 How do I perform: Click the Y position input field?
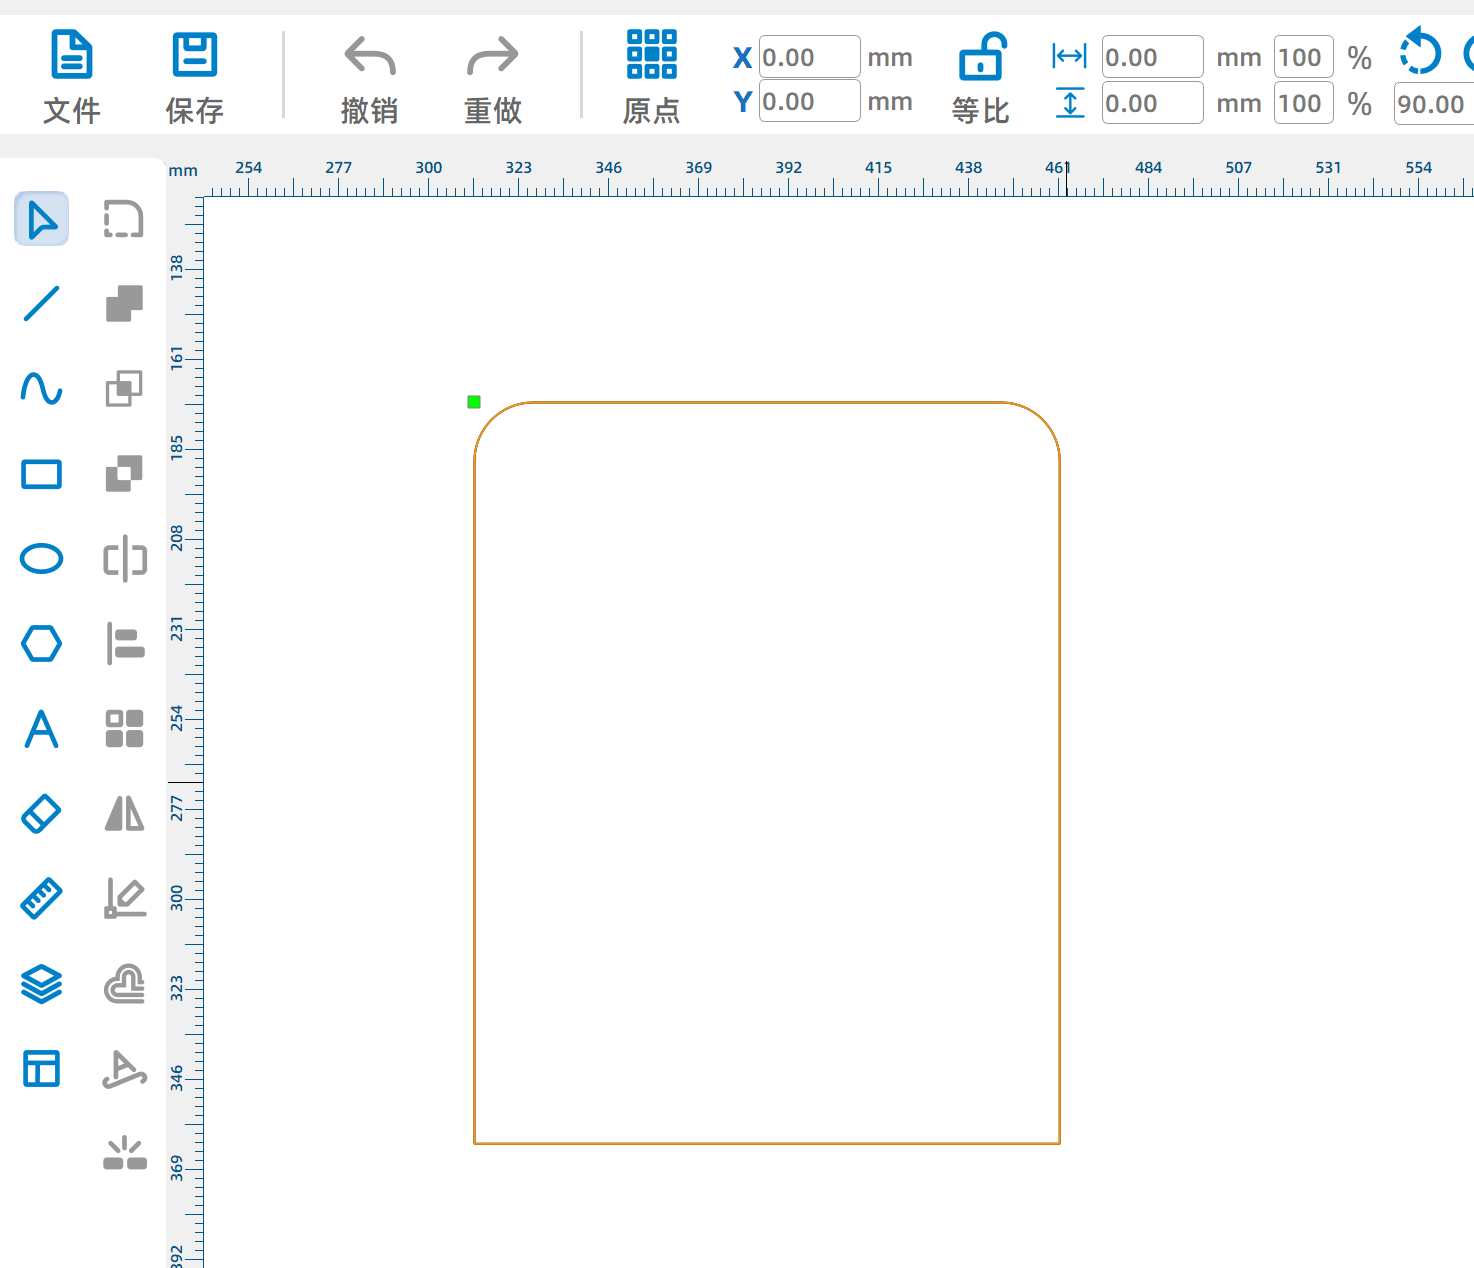tap(808, 102)
